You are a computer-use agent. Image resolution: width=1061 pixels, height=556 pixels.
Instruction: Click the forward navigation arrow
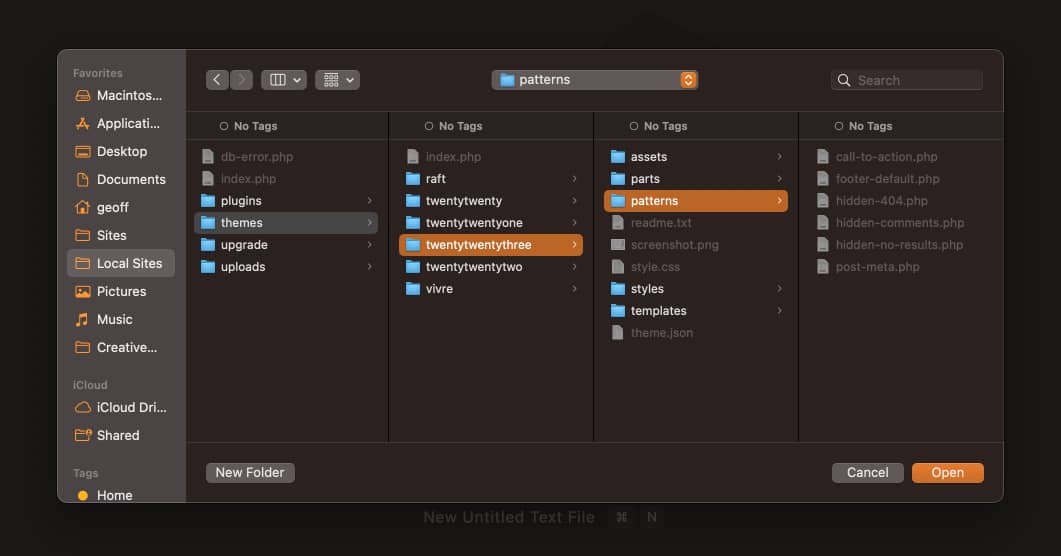point(242,80)
